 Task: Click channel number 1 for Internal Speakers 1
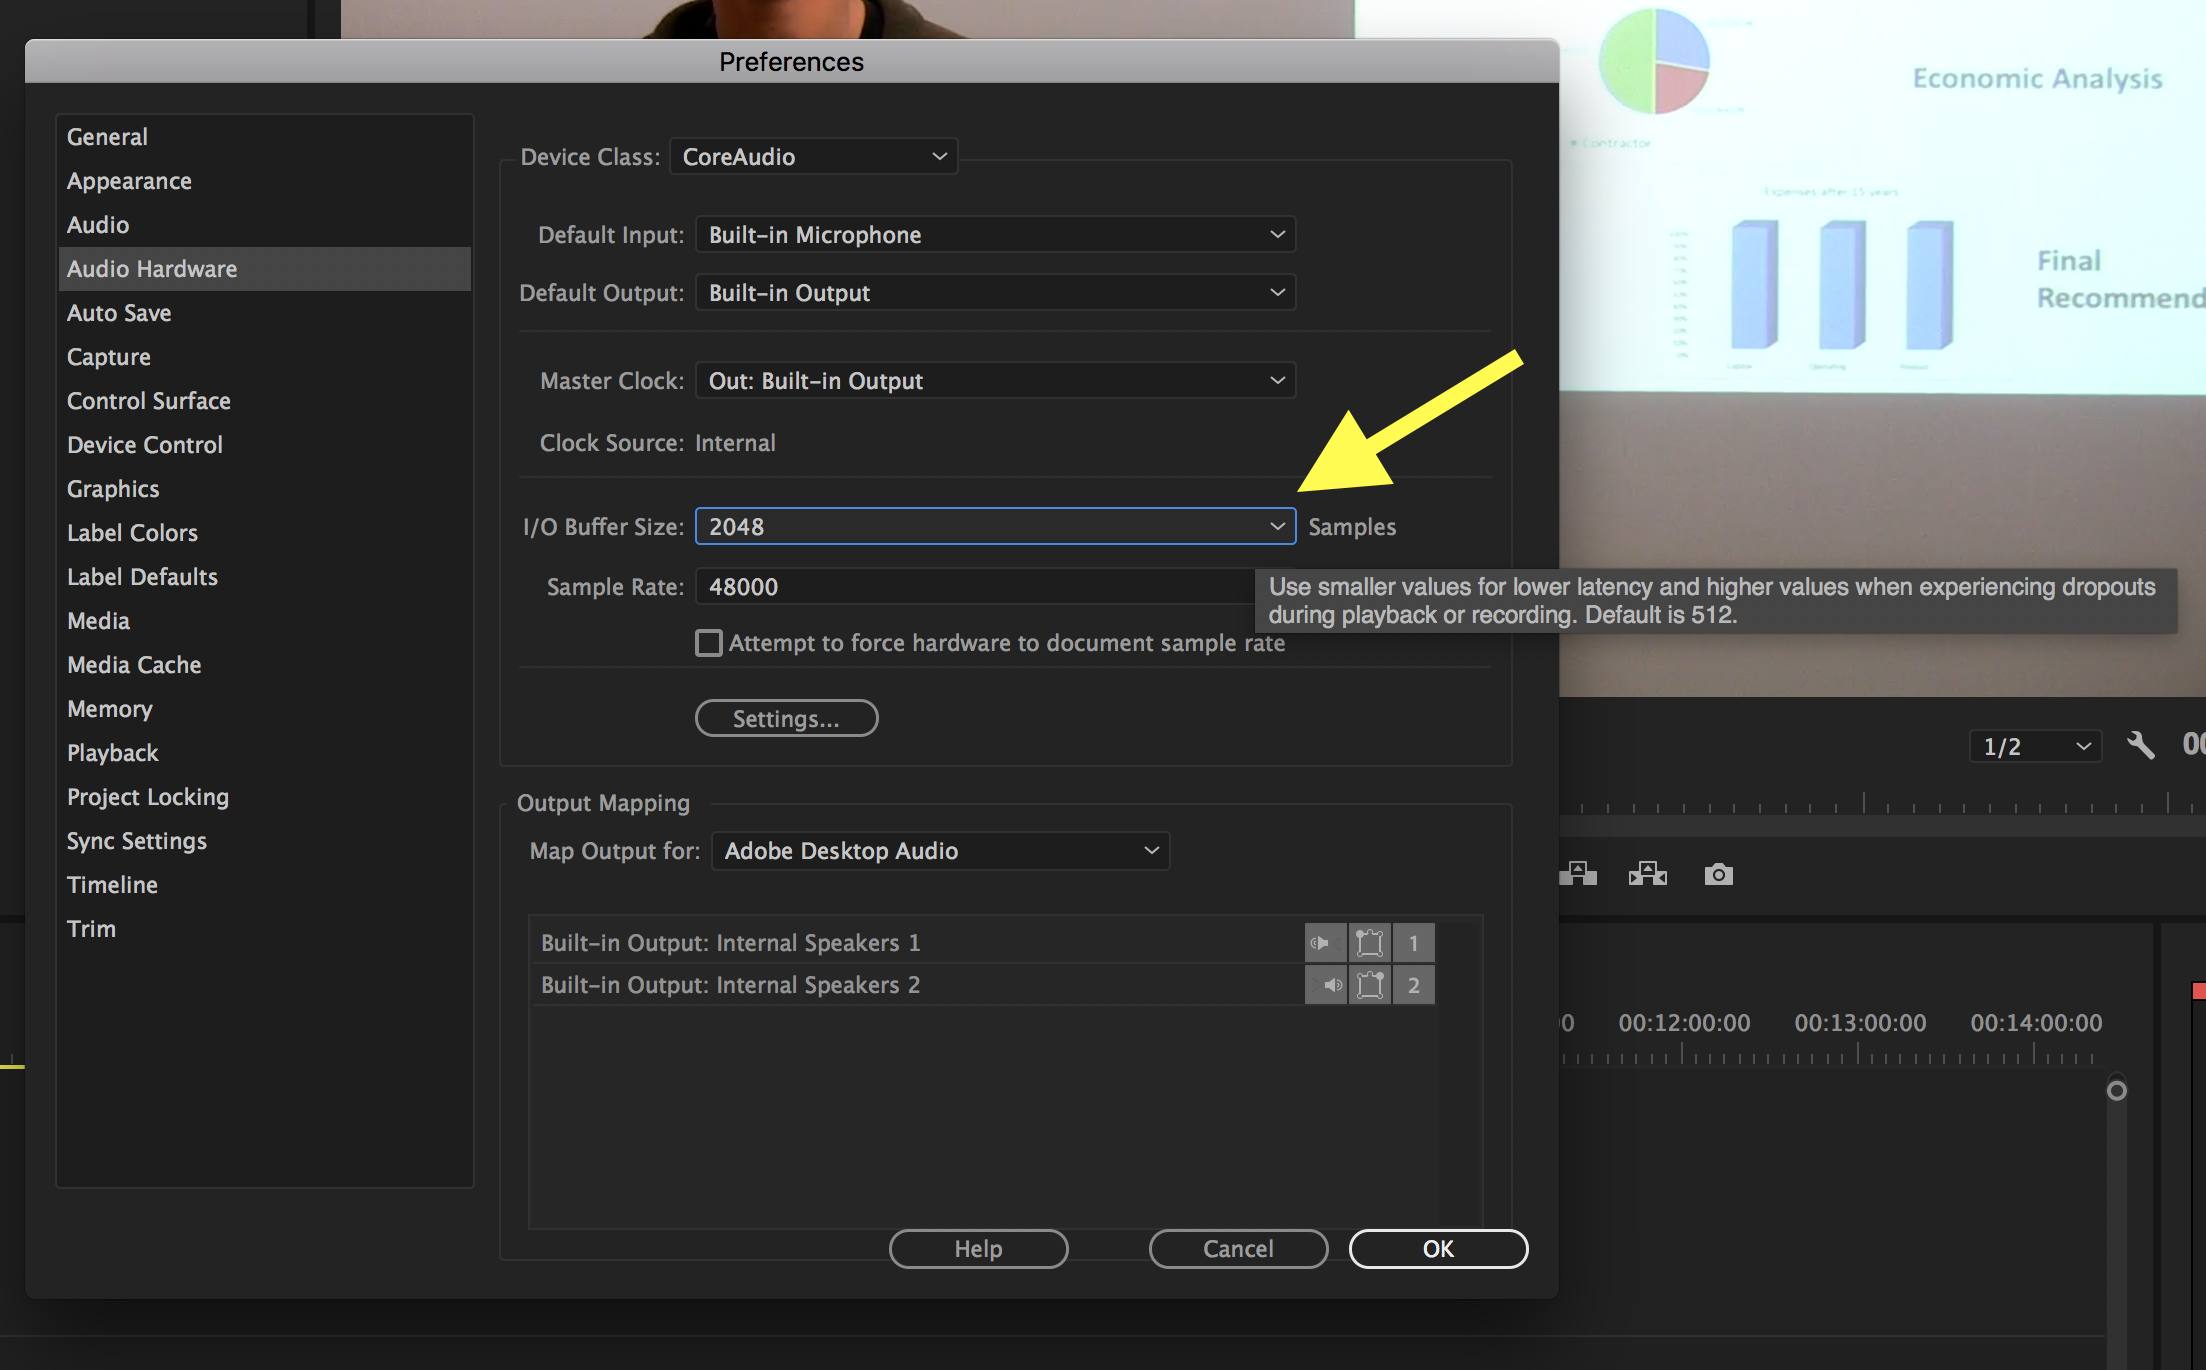tap(1414, 943)
